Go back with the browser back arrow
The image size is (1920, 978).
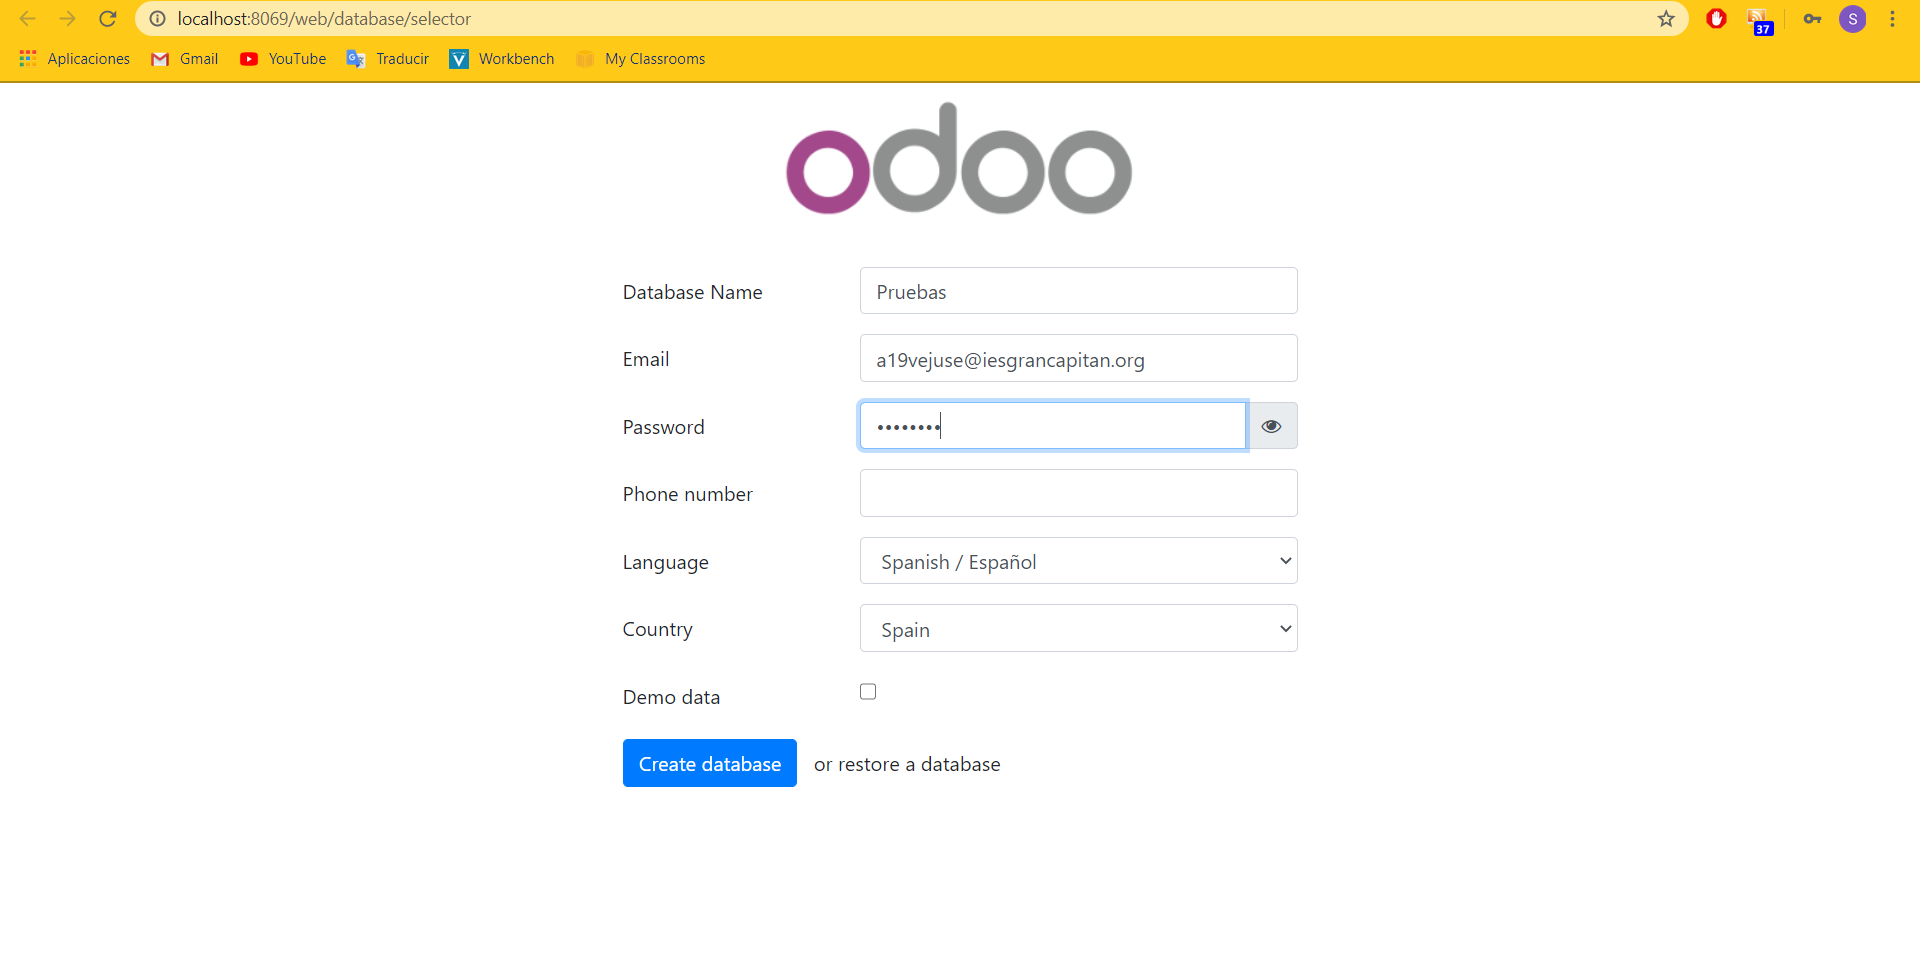click(28, 19)
